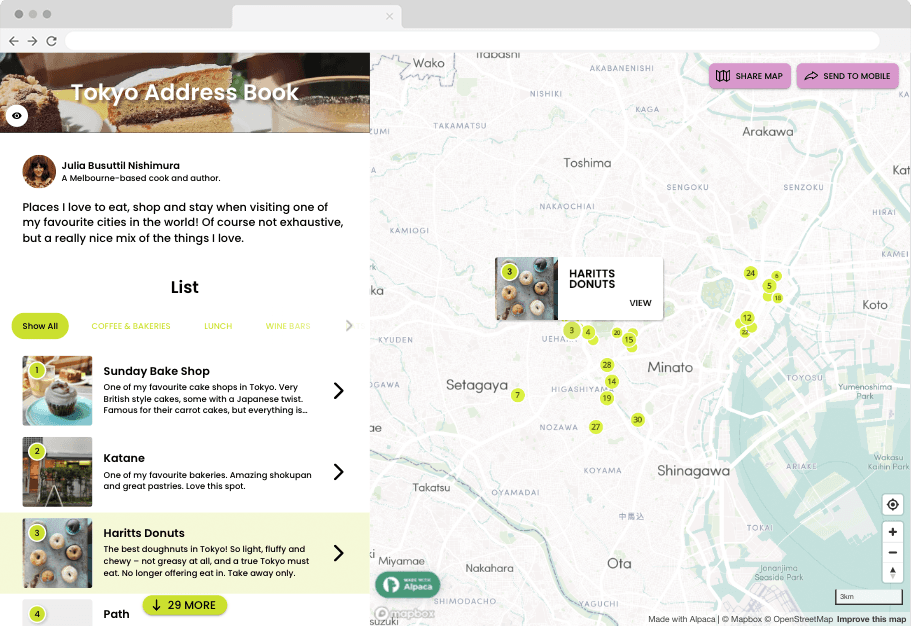The image size is (911, 626).
Task: Select the COFFEE & BAKERIES filter
Action: (x=131, y=326)
